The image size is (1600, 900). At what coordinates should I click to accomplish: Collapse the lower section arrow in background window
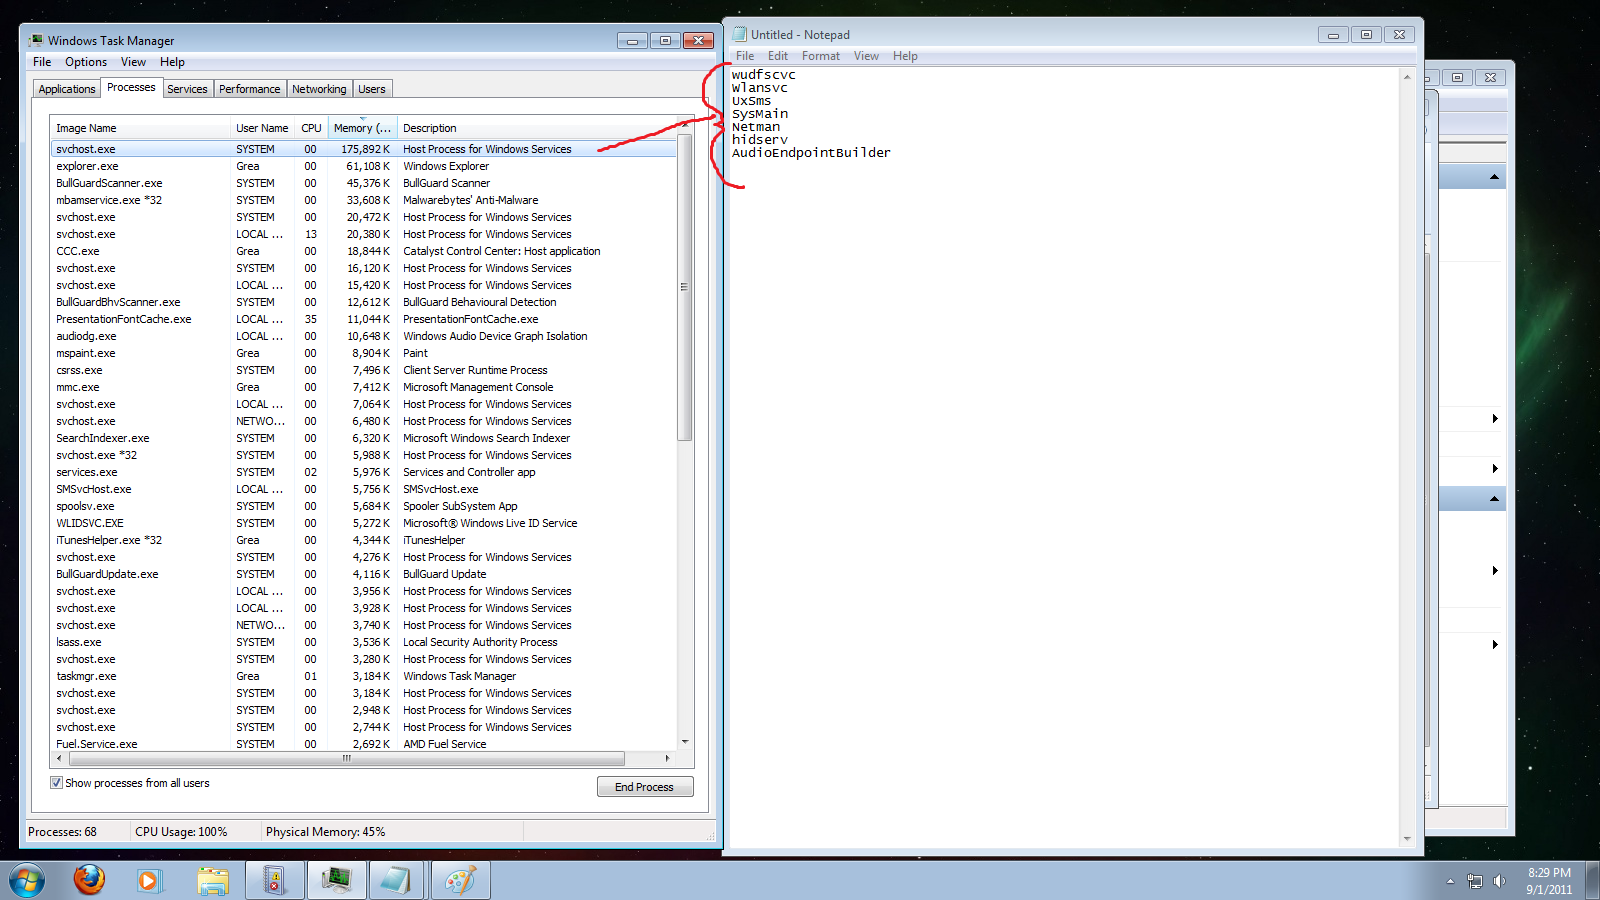1494,498
